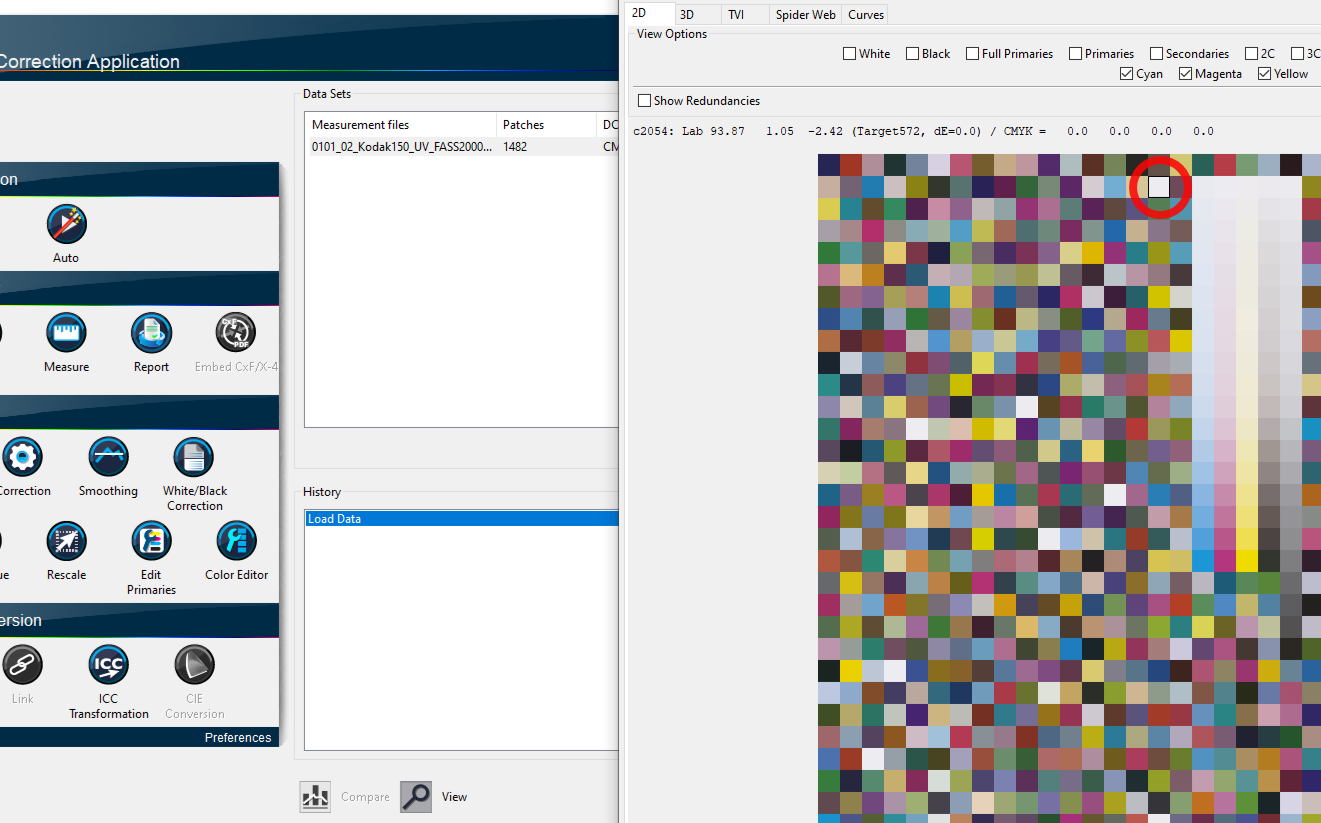Click the View label button

coord(455,797)
